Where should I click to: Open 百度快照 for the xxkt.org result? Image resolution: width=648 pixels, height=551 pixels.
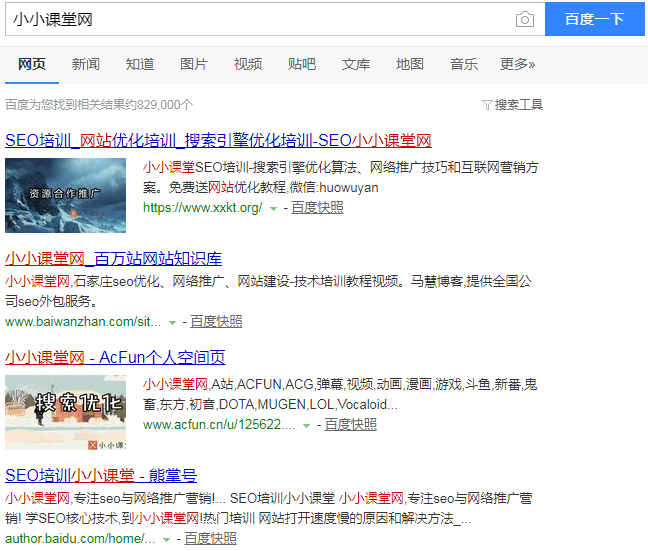pos(317,208)
